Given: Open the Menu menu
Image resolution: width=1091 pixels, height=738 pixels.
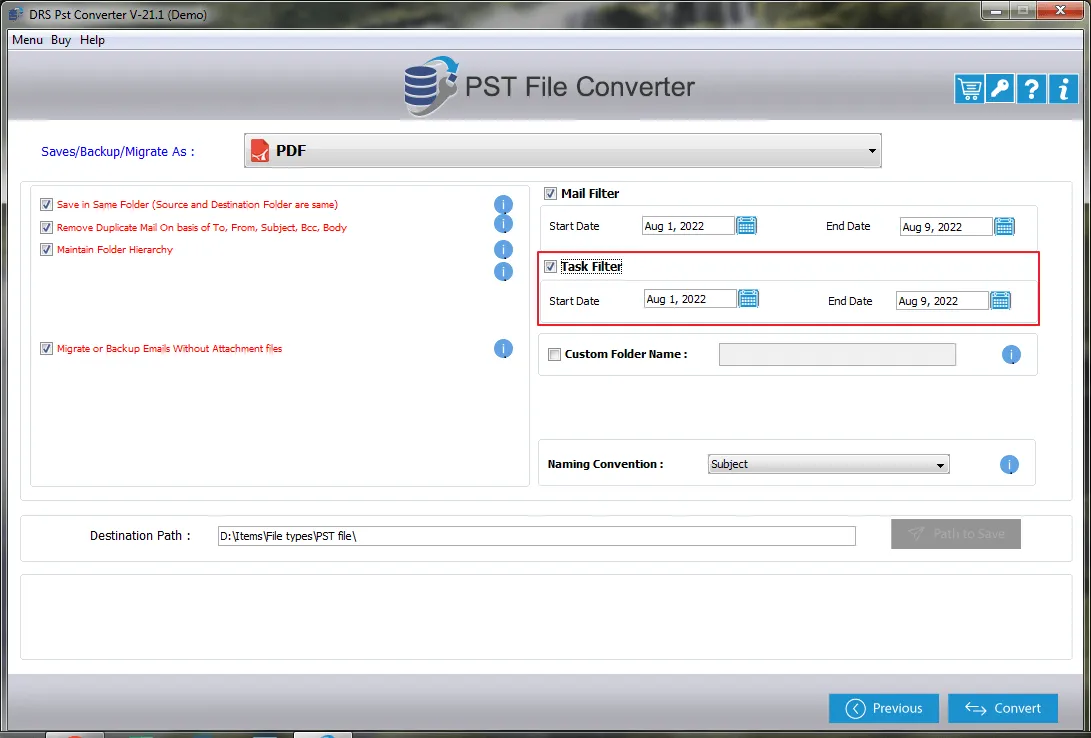Looking at the screenshot, I should coord(27,40).
